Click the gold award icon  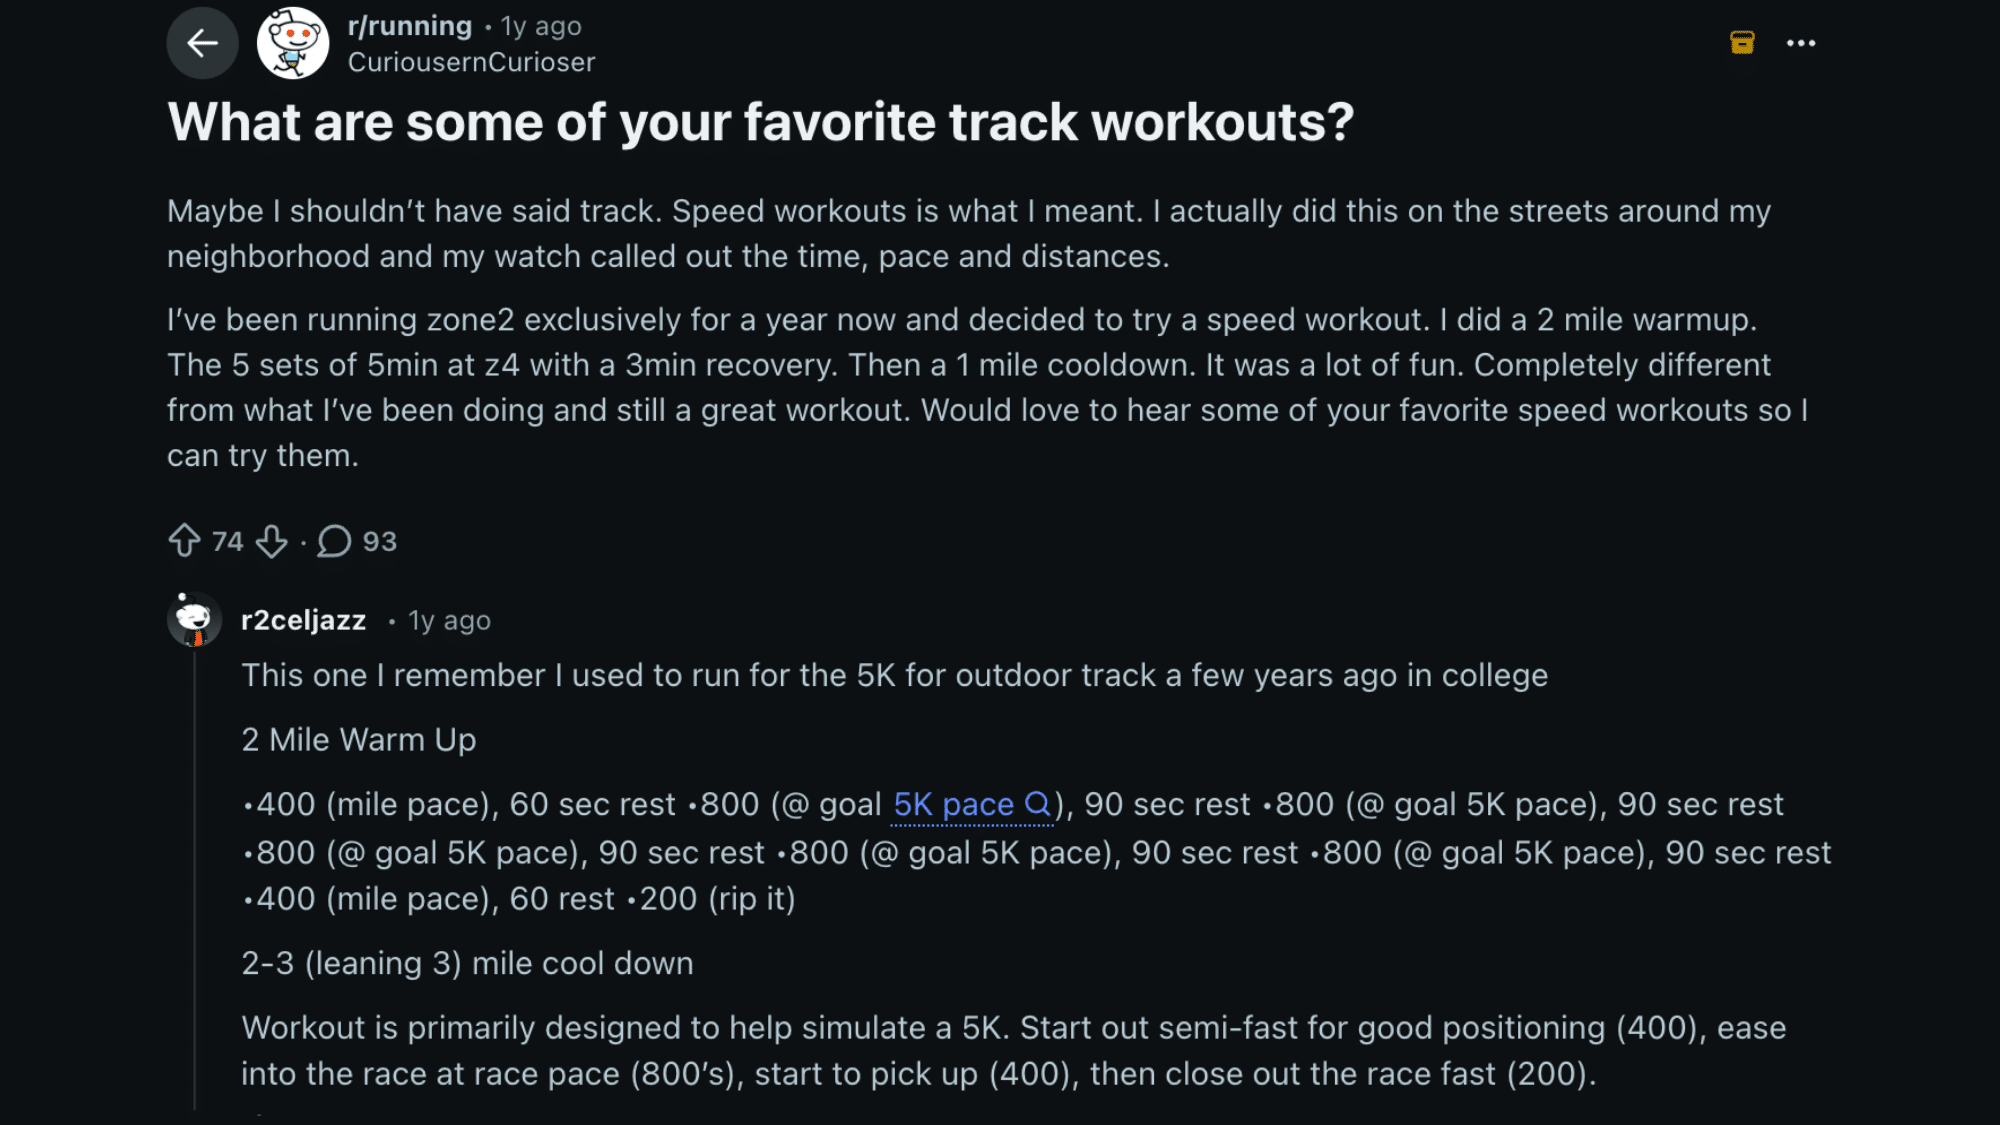point(1740,42)
